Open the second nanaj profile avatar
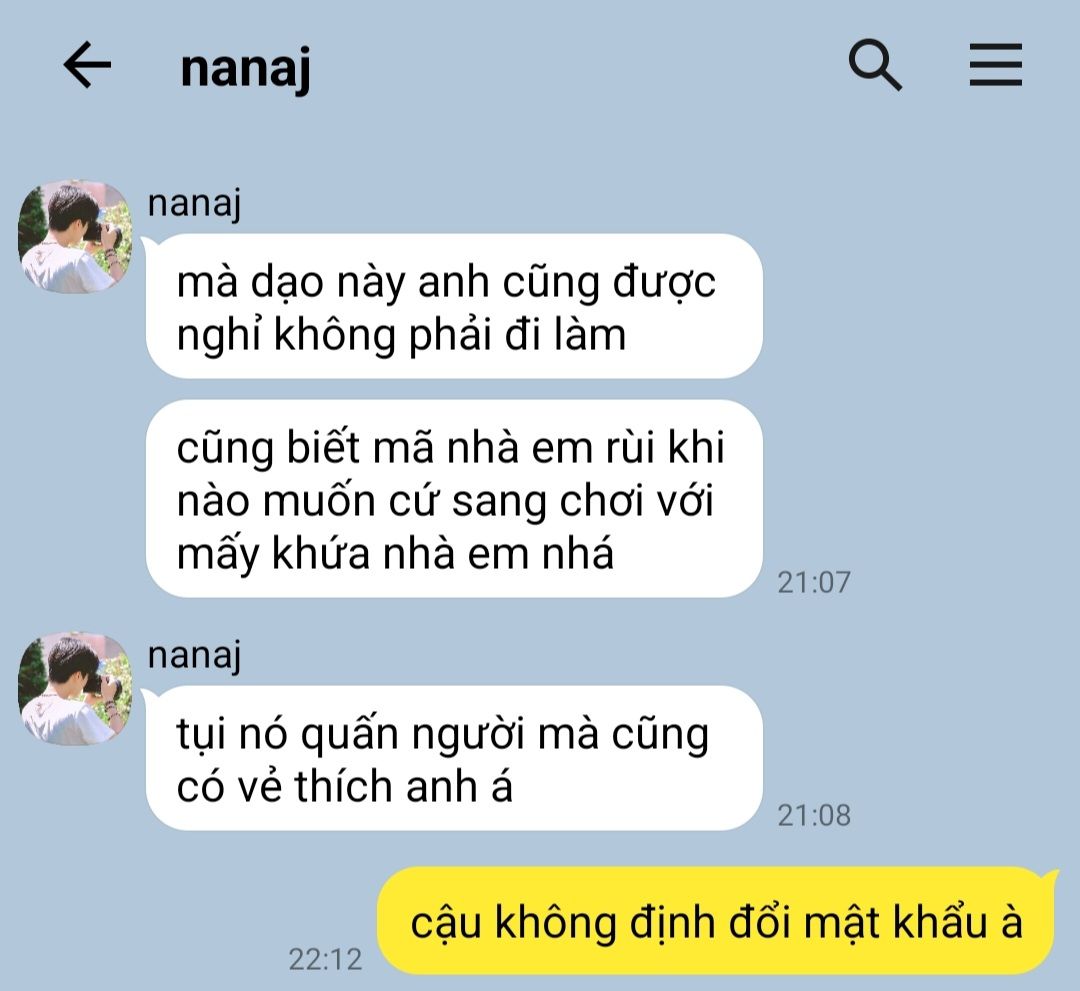Image resolution: width=1080 pixels, height=991 pixels. [x=75, y=688]
